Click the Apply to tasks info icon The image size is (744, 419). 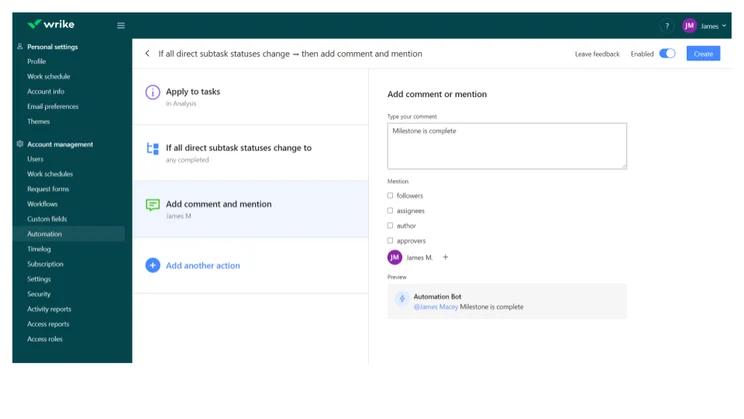point(152,92)
